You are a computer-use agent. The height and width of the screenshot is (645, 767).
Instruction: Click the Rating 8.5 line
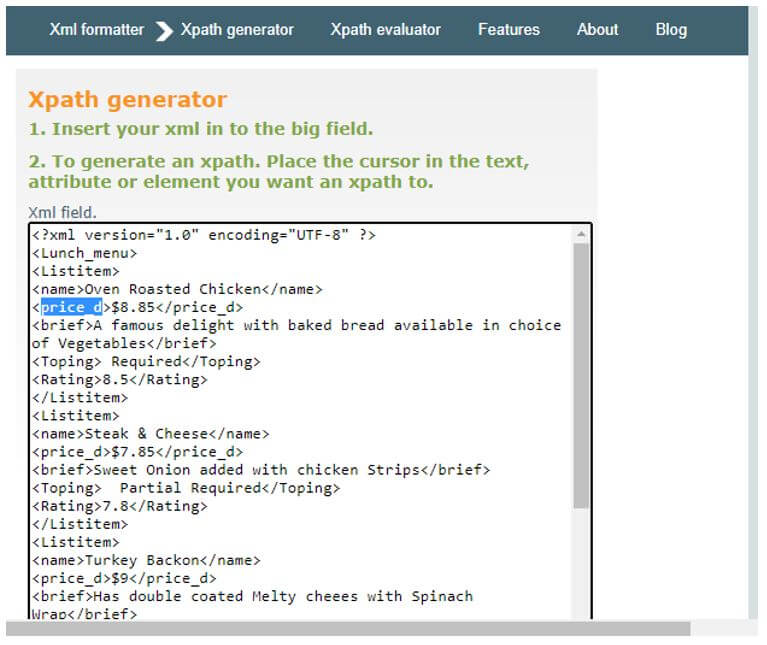pyautogui.click(x=119, y=380)
